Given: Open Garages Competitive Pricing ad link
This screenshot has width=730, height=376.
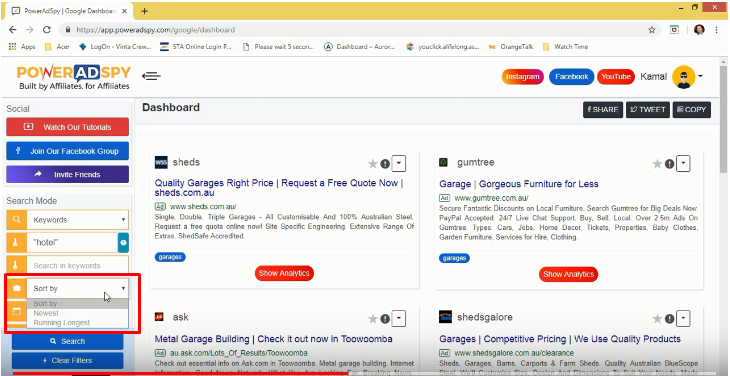Looking at the screenshot, I should 560,339.
